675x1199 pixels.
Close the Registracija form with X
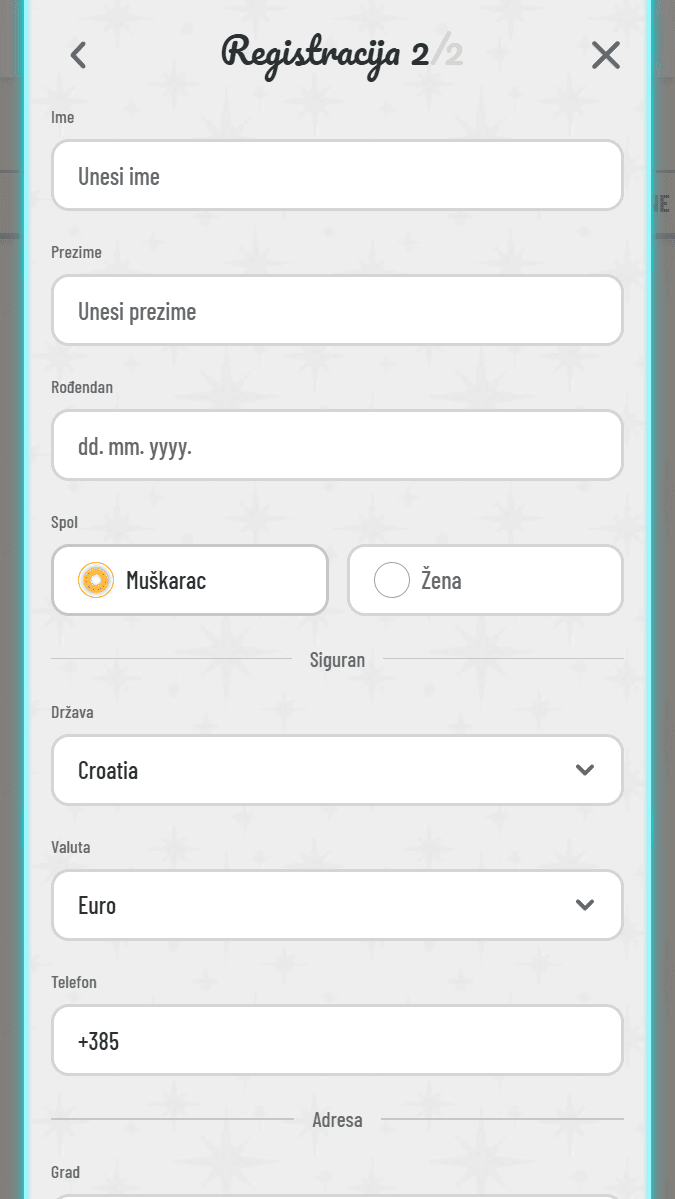point(605,55)
